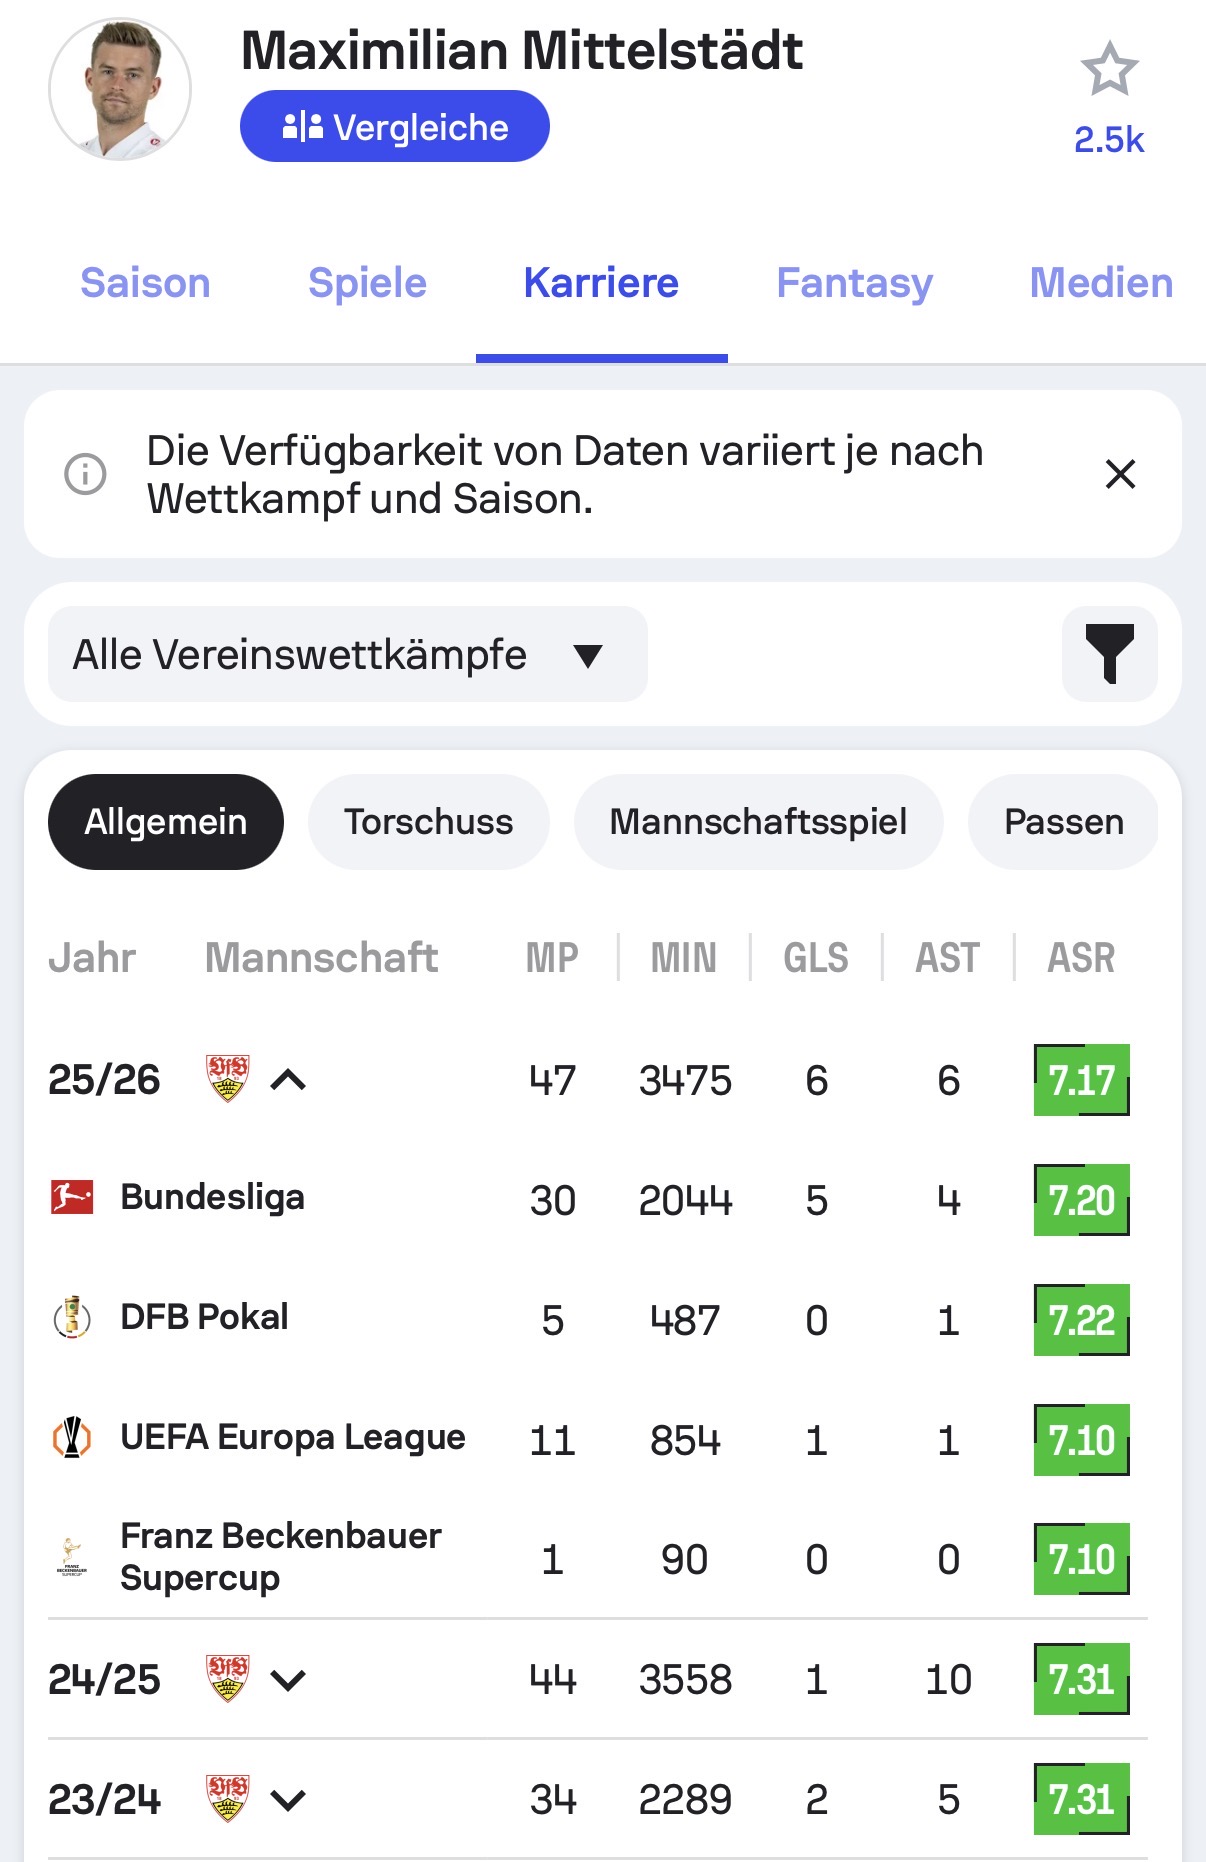Click the UEFA Europa League icon
The height and width of the screenshot is (1862, 1206).
72,1438
